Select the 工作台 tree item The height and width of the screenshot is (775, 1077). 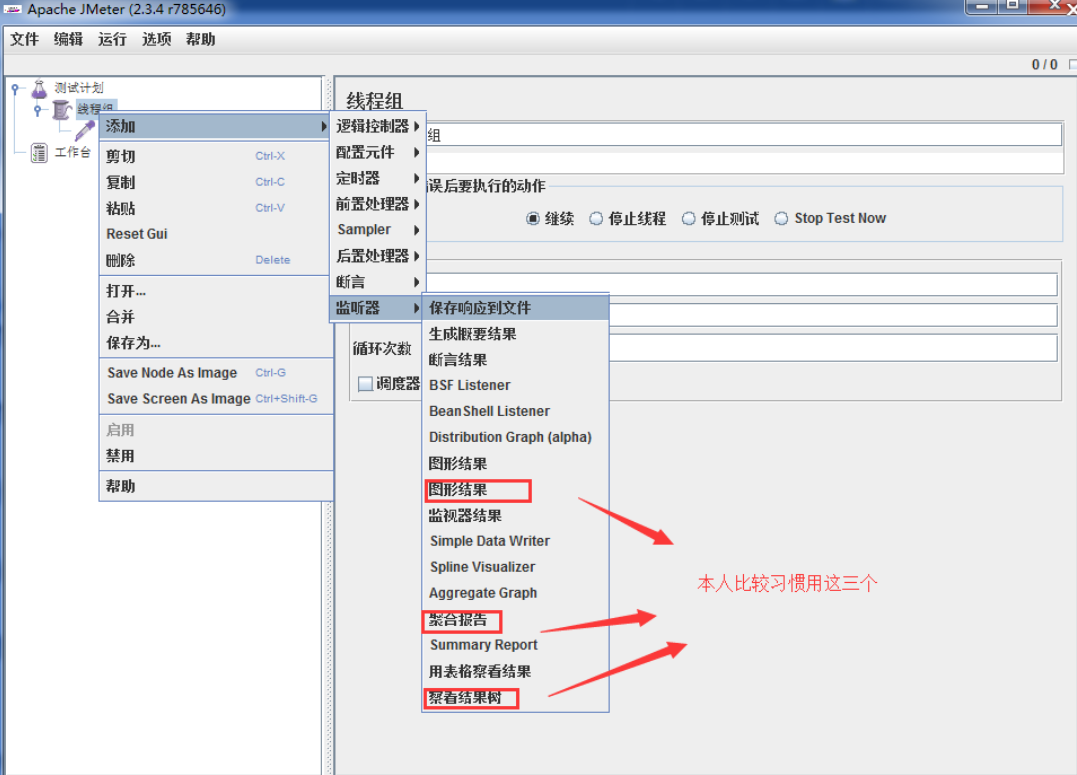(x=72, y=153)
